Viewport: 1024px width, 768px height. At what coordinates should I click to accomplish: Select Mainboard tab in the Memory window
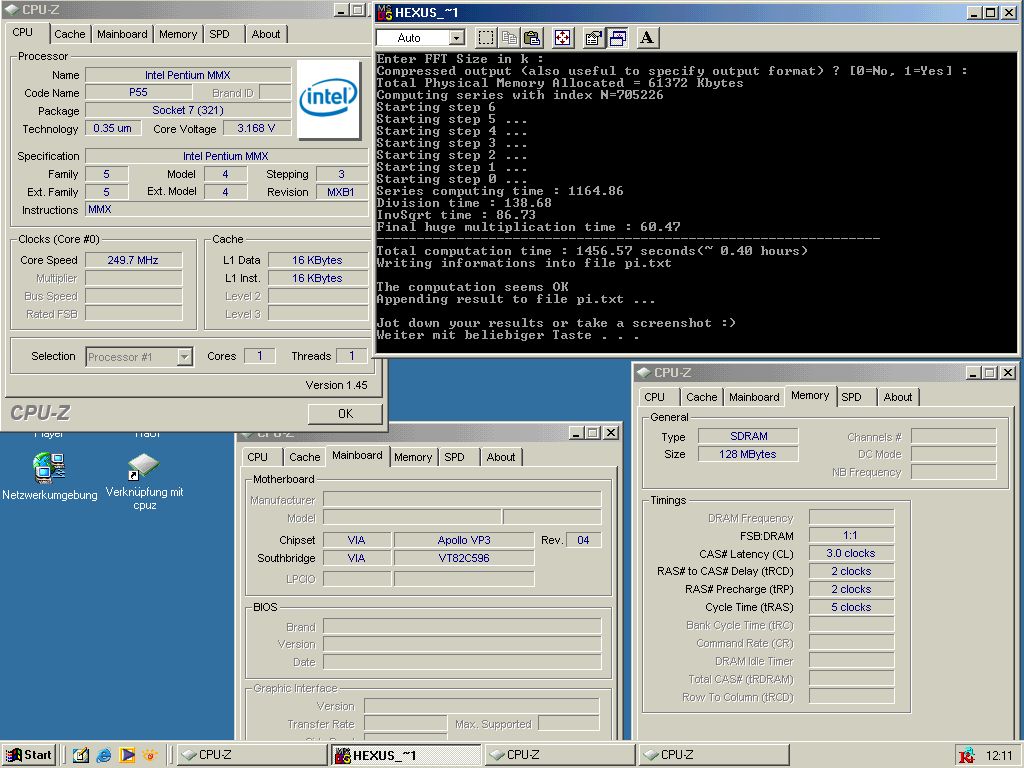click(754, 397)
